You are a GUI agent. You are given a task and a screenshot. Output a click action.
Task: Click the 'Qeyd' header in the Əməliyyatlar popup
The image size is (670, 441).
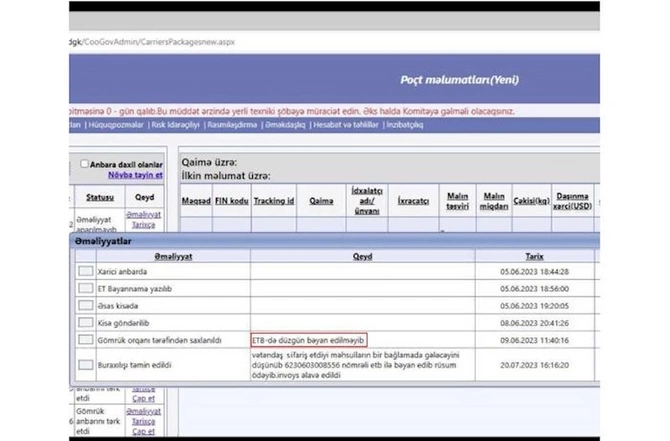[362, 256]
